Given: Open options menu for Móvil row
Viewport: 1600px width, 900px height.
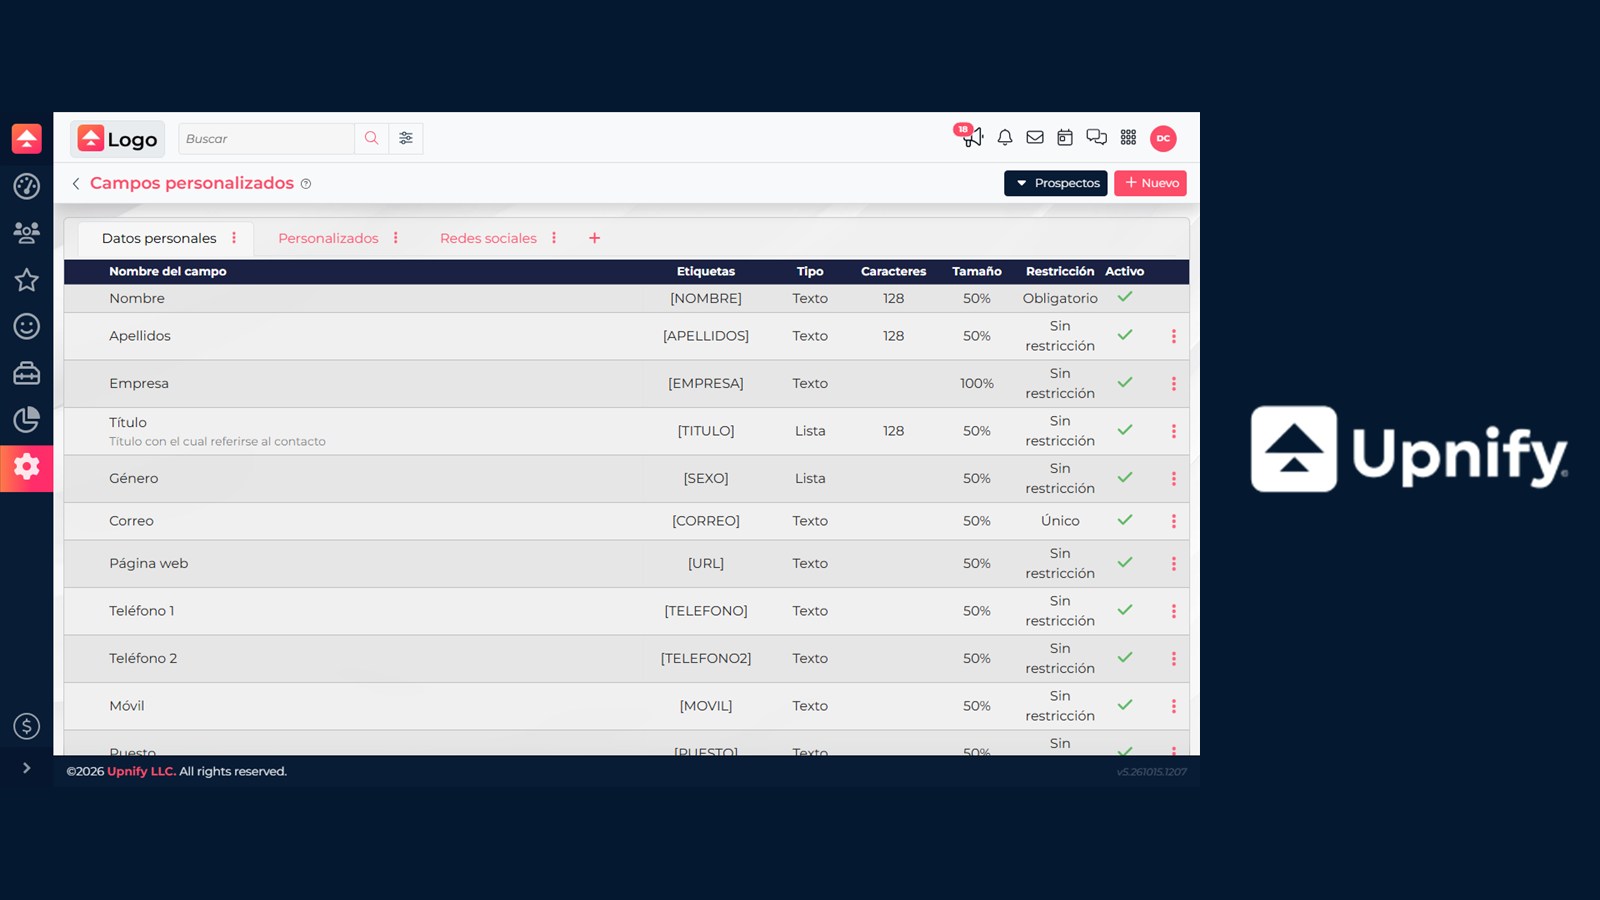Looking at the screenshot, I should [x=1174, y=706].
